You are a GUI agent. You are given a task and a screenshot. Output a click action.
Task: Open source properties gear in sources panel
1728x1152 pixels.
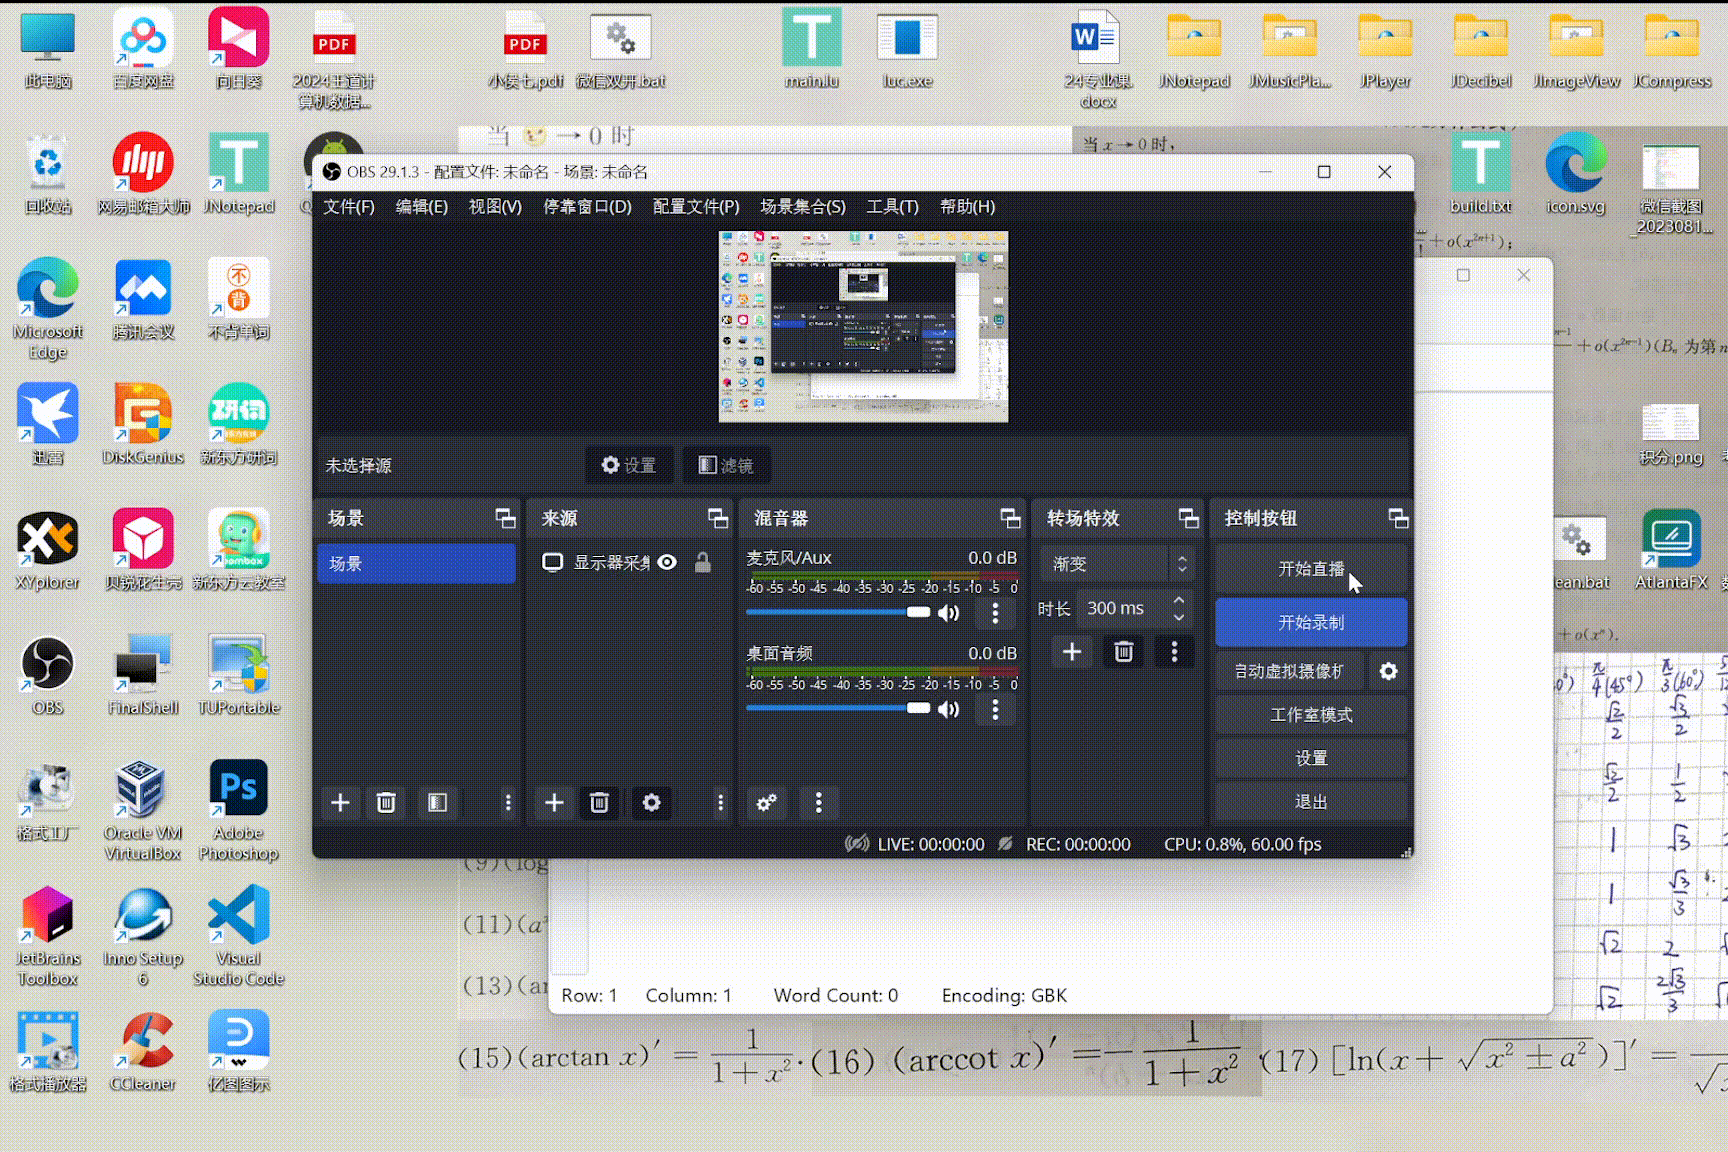click(x=651, y=803)
